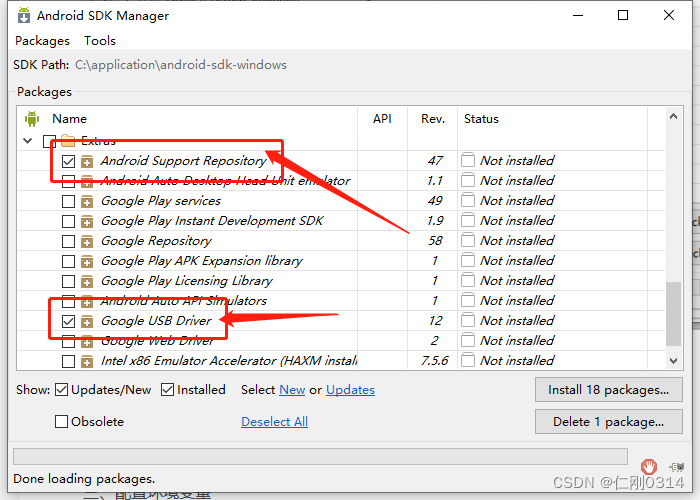
Task: Sort by the Status column header
Action: 481,119
